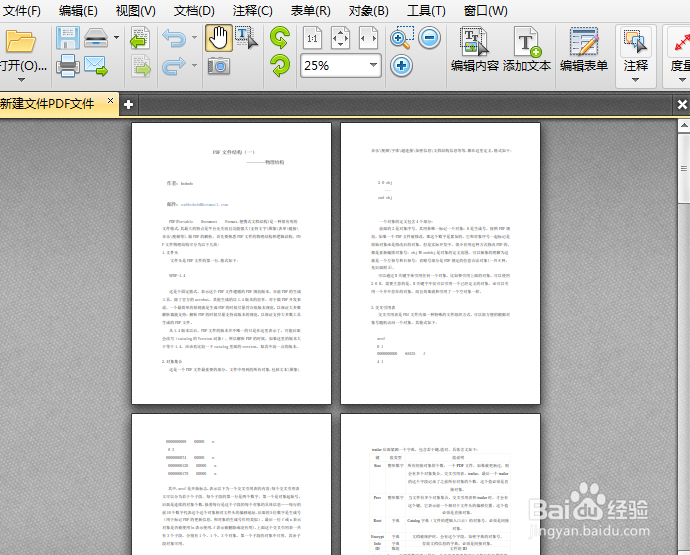Image resolution: width=690 pixels, height=555 pixels.
Task: Rotate view with lower green arrow
Action: [280, 66]
